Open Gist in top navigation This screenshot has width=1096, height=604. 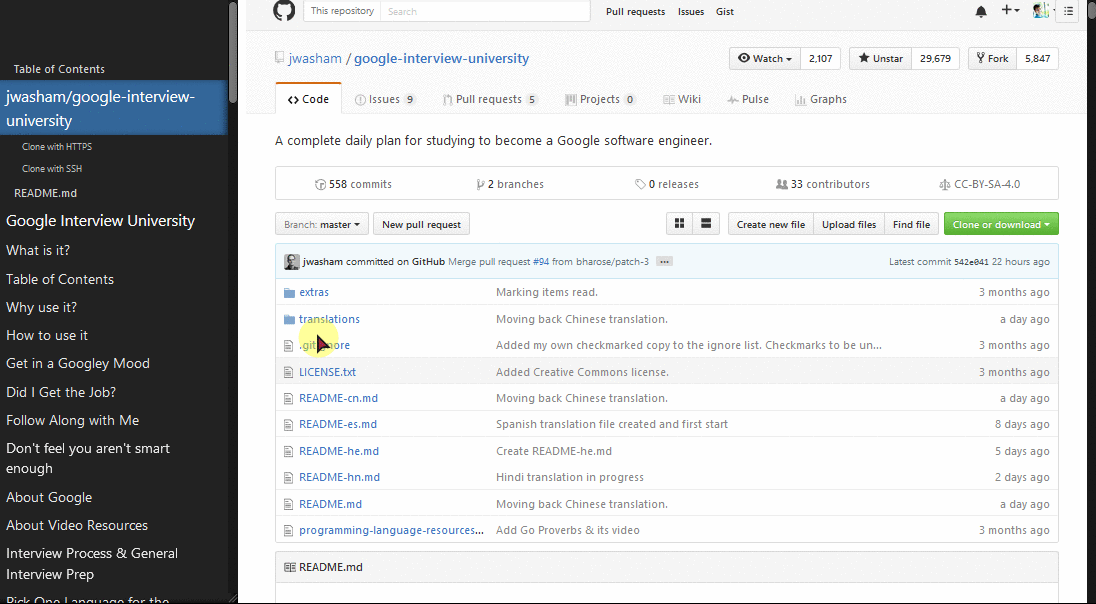click(x=725, y=11)
